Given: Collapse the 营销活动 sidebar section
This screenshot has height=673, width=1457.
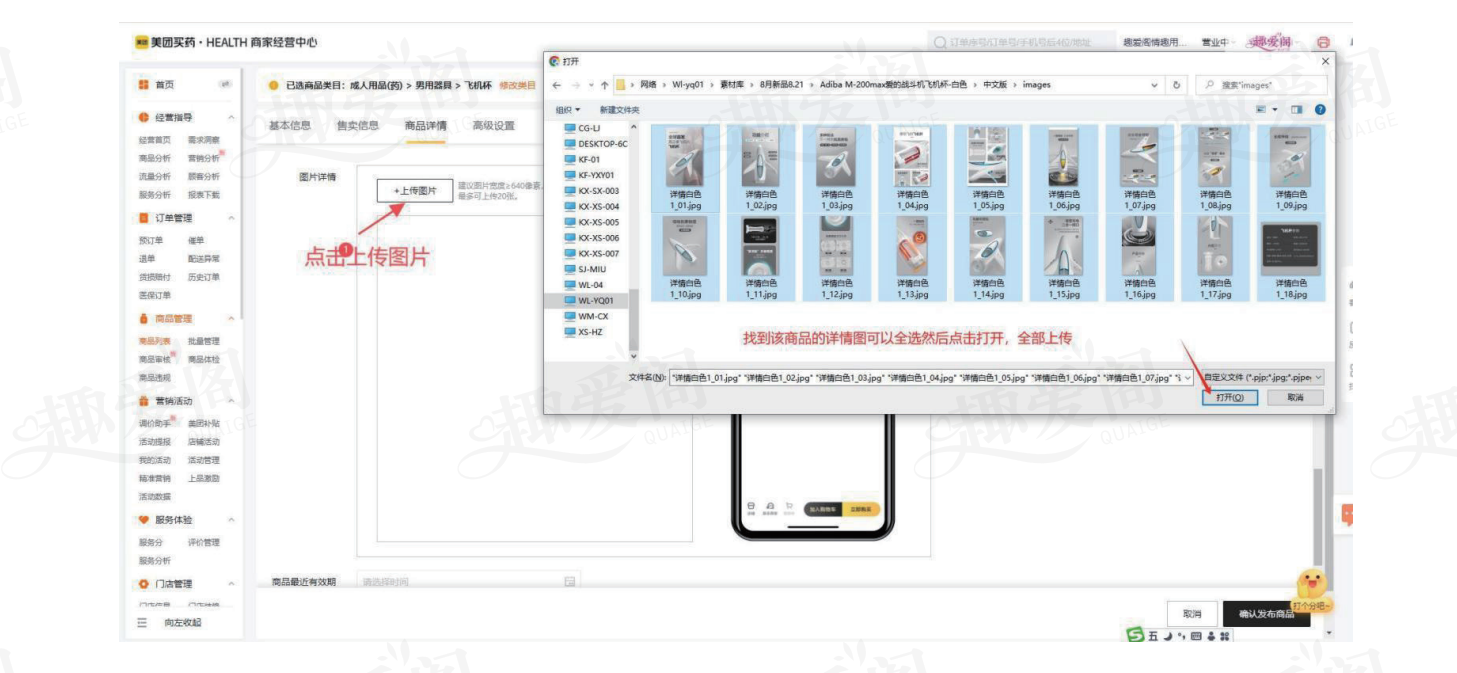Looking at the screenshot, I should (x=232, y=401).
